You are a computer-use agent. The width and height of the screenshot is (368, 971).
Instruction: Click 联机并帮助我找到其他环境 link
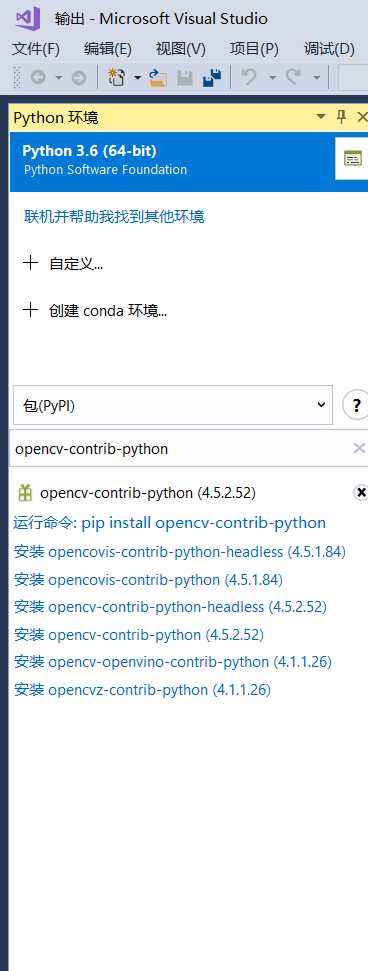tap(114, 217)
